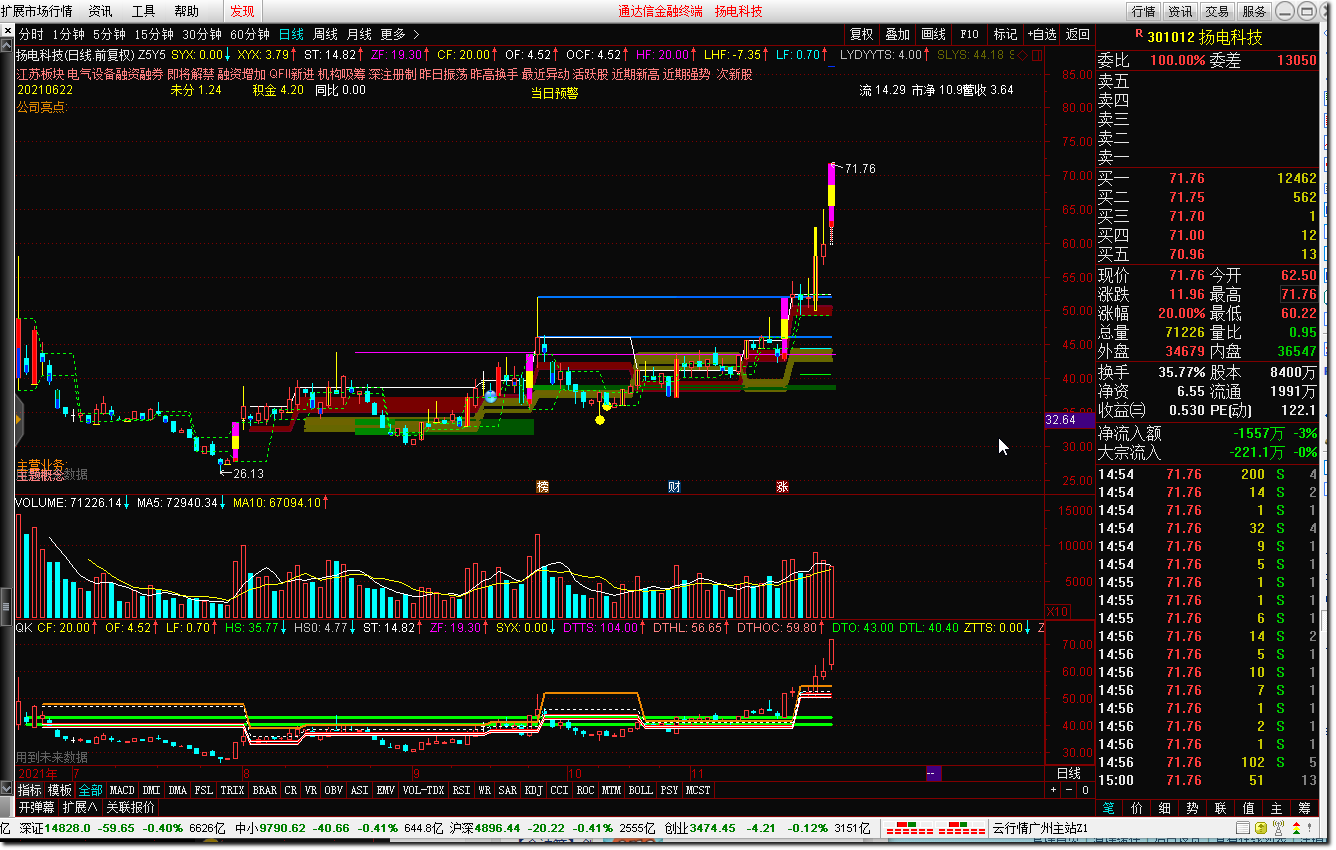
Task: Click the 资讯 button at top right
Action: point(1180,11)
